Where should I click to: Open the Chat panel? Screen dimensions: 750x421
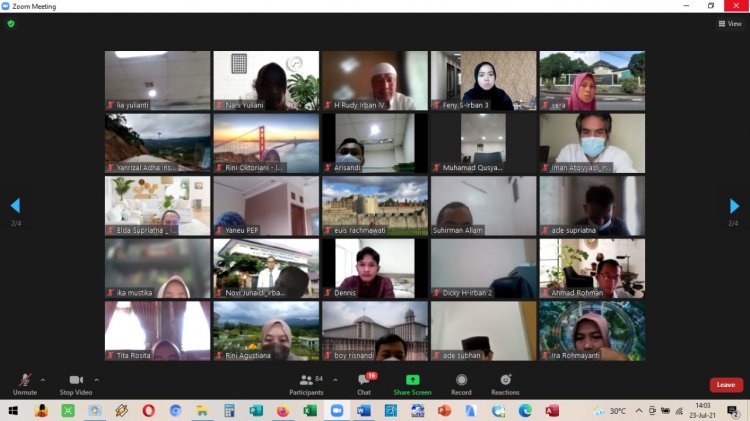pyautogui.click(x=364, y=385)
